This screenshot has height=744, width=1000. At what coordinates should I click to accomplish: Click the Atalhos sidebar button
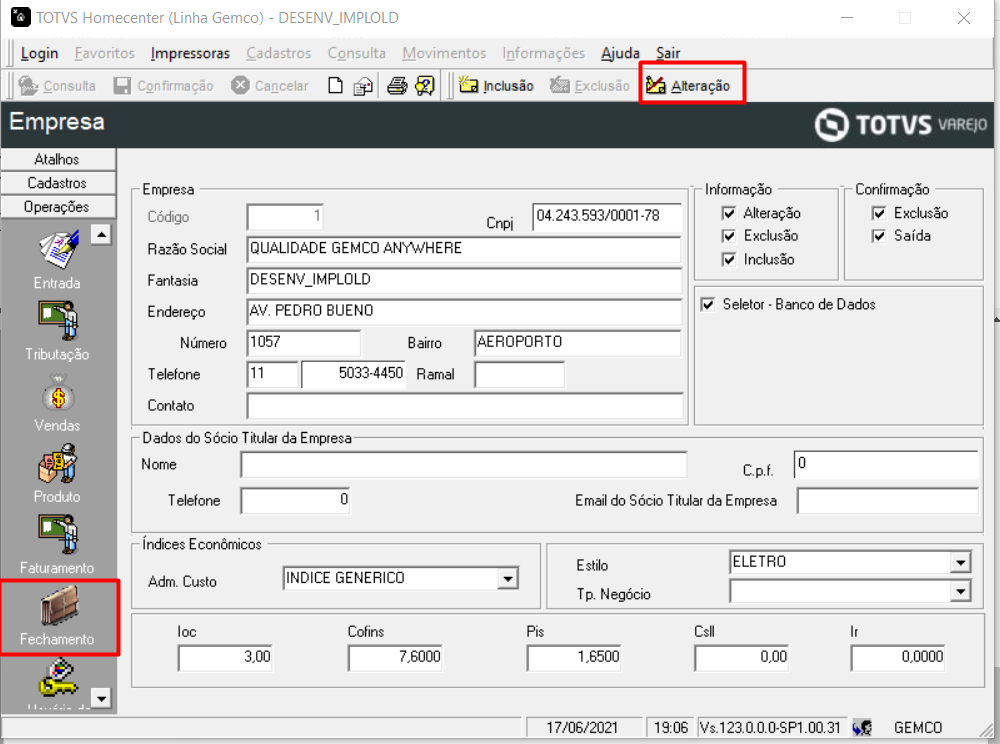pos(57,159)
